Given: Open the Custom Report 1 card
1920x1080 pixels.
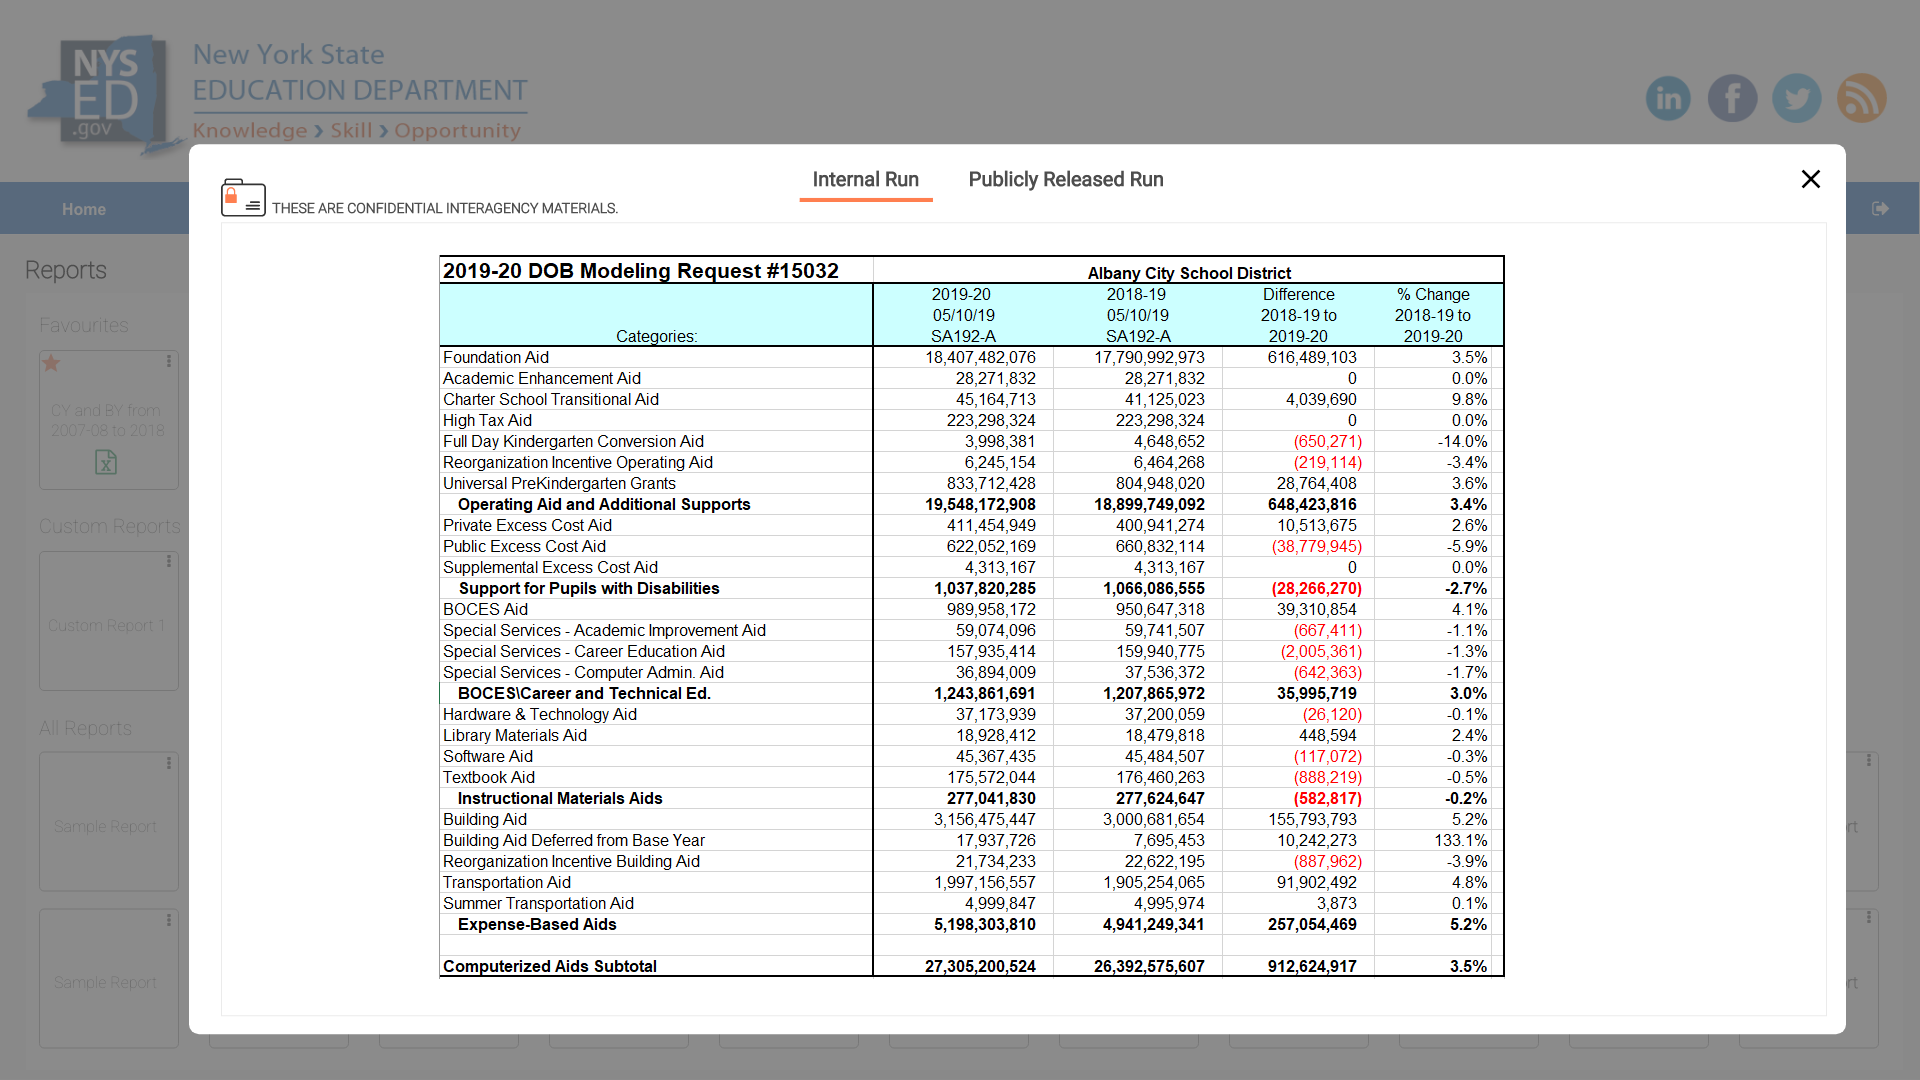Looking at the screenshot, I should click(108, 625).
